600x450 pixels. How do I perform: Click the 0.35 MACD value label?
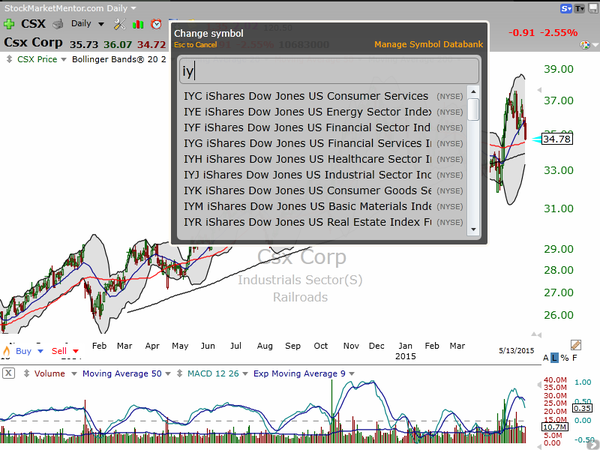582,408
